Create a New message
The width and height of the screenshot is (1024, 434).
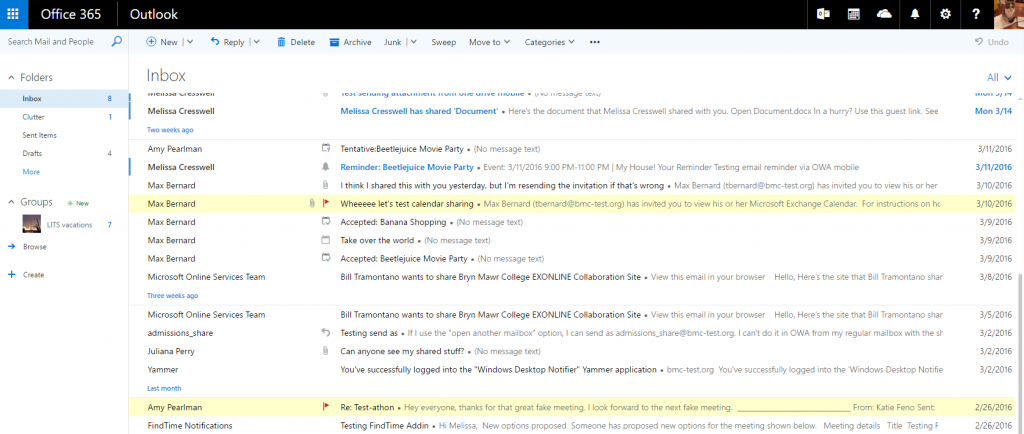[162, 42]
